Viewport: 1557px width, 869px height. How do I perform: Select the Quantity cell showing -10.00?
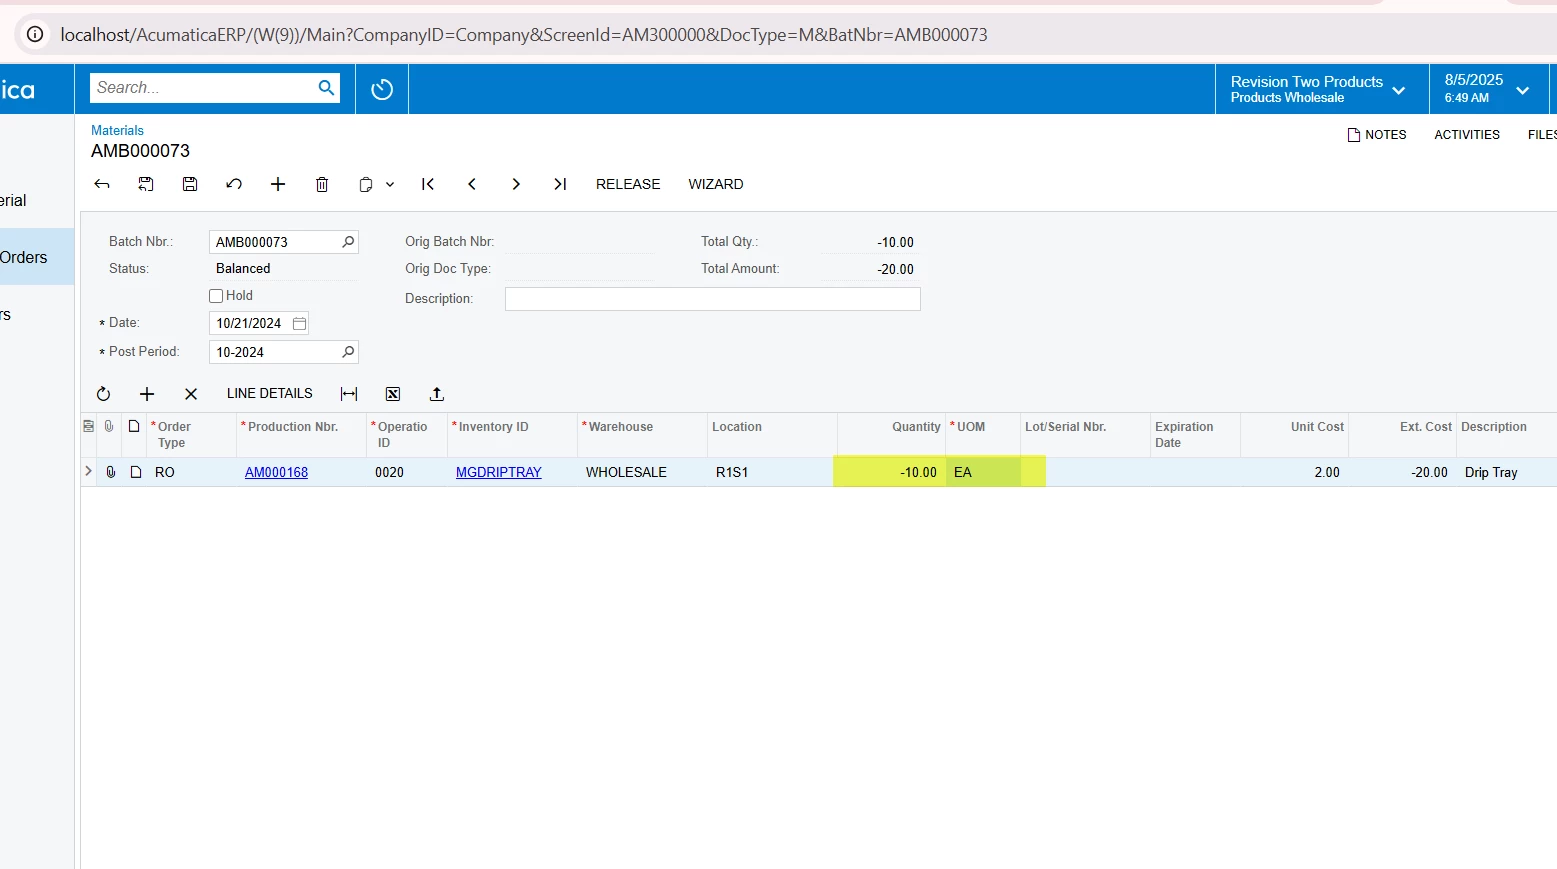[890, 472]
